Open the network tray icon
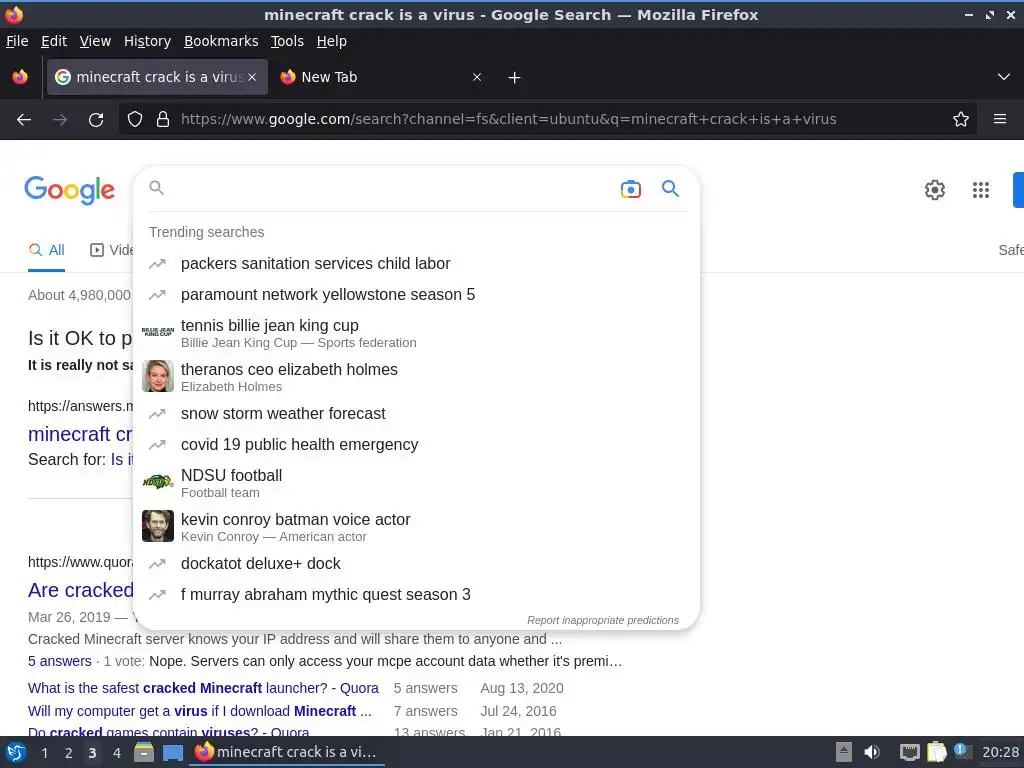This screenshot has width=1024, height=768. coord(910,752)
